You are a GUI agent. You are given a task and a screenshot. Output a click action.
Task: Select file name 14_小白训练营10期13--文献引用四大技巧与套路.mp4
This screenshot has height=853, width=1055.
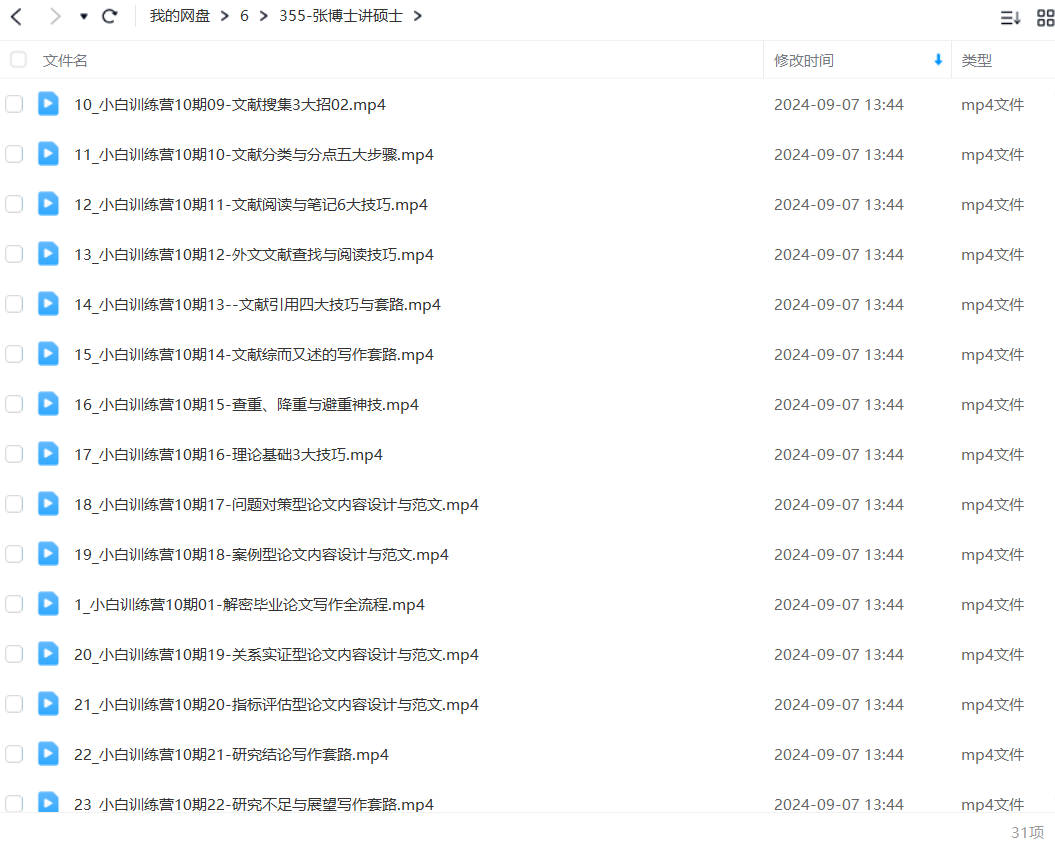[x=257, y=305]
